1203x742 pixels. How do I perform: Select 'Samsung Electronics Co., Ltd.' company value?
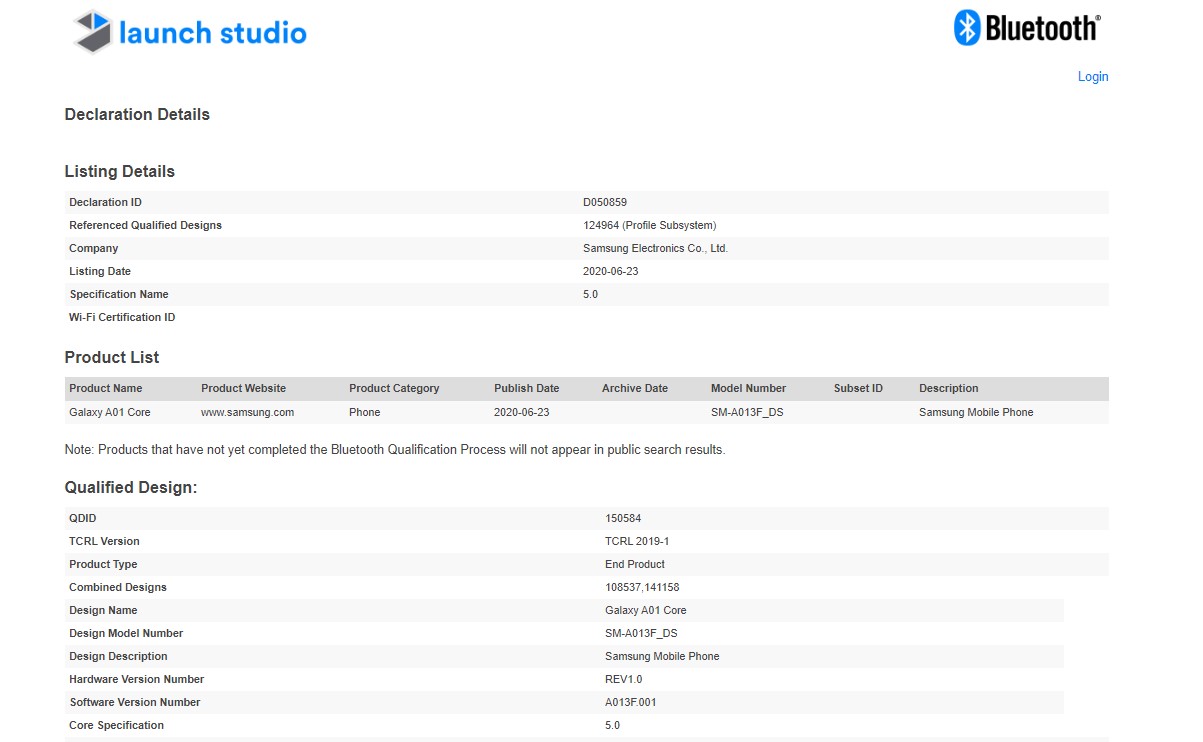[x=655, y=249]
